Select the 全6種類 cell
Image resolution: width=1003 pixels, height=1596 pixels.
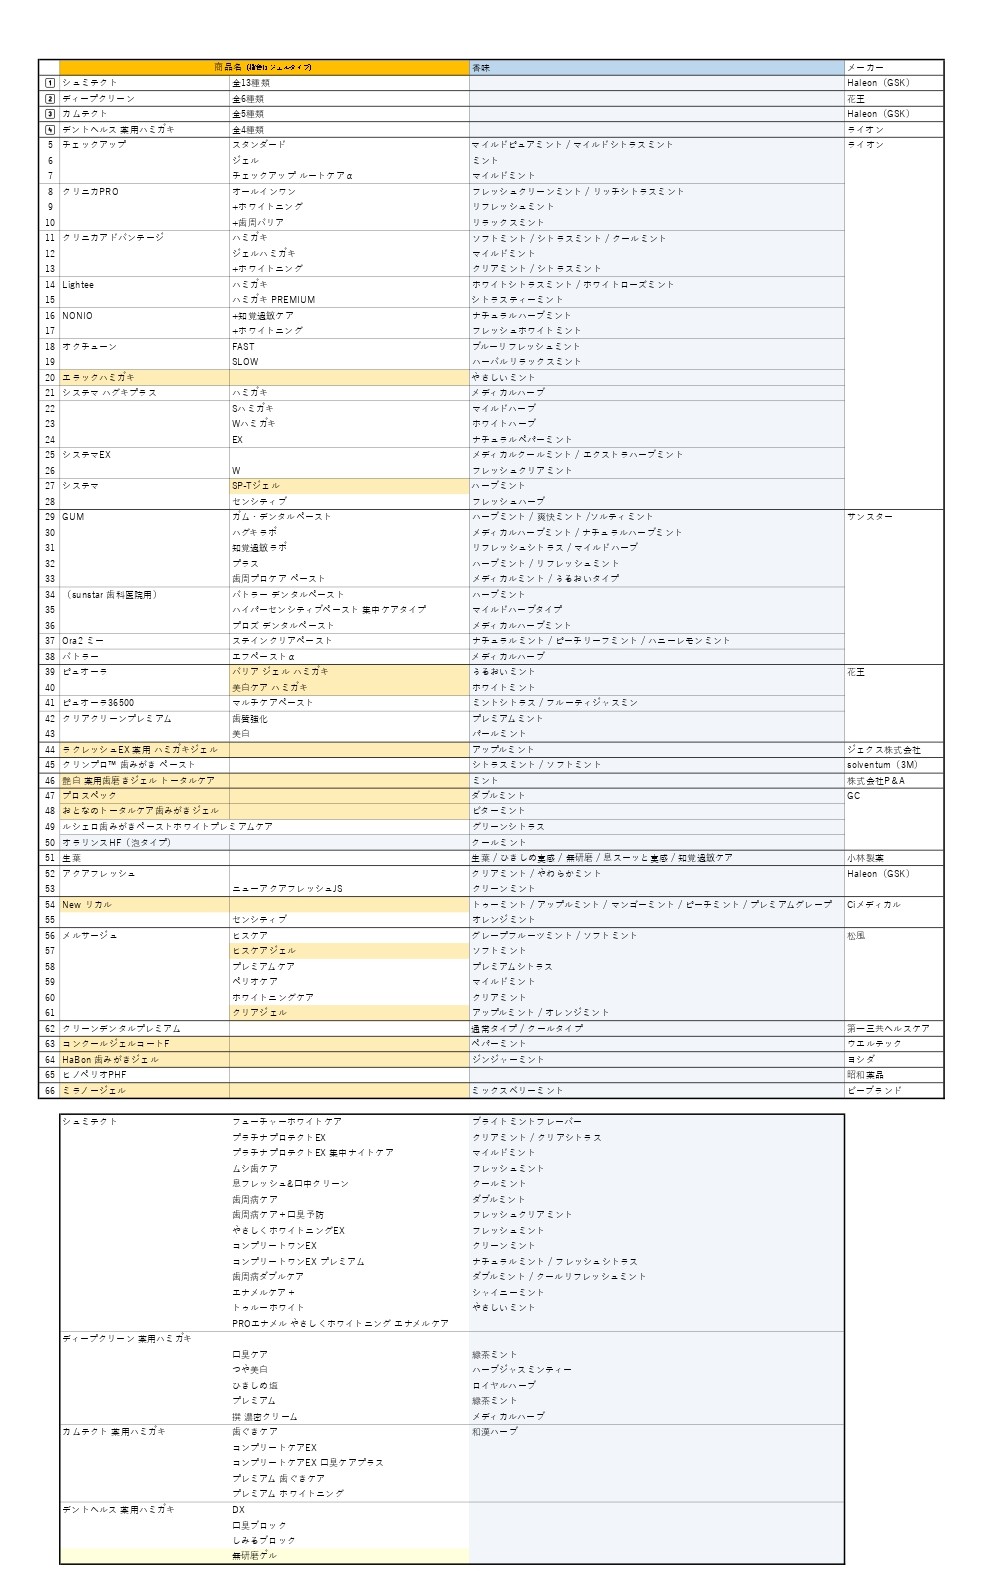coord(349,99)
